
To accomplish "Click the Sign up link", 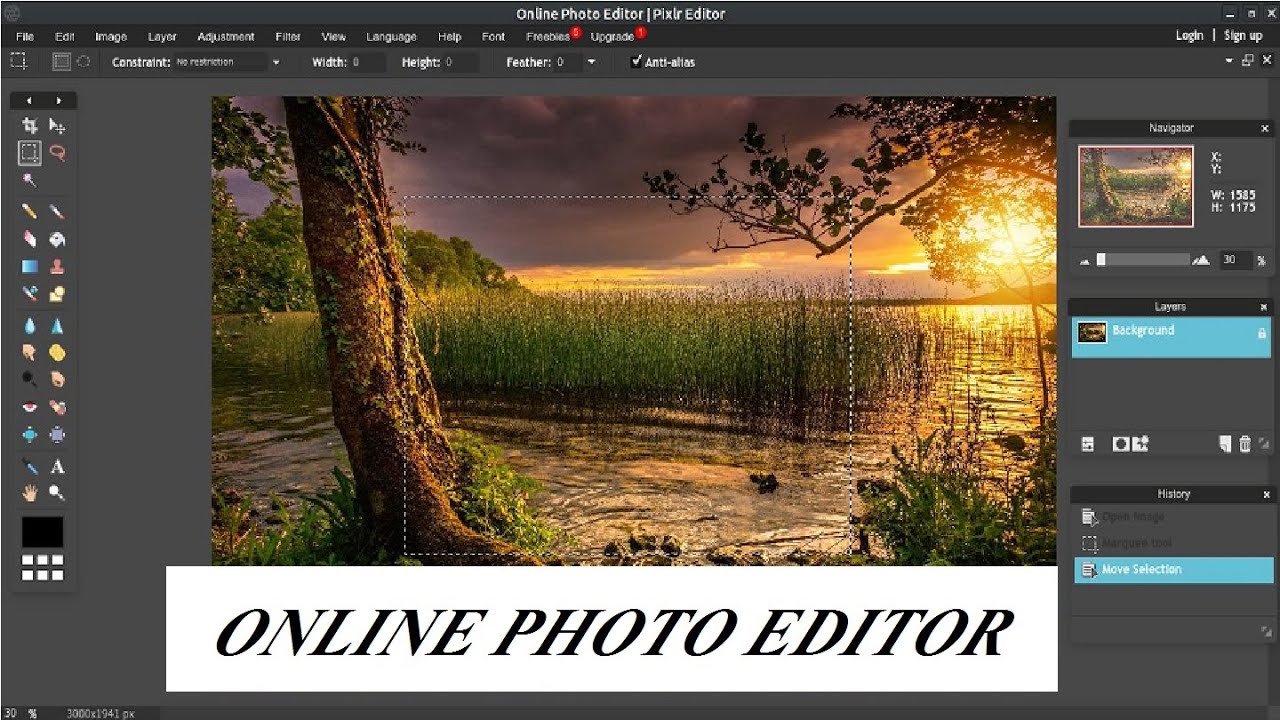I will [1243, 35].
